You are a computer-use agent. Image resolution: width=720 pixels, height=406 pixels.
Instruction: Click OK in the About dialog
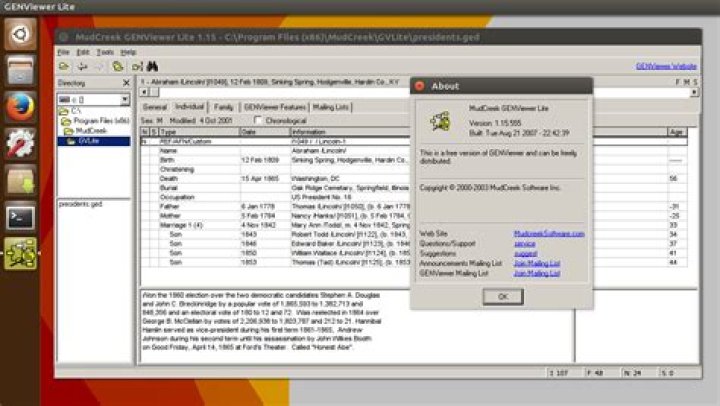pos(503,297)
